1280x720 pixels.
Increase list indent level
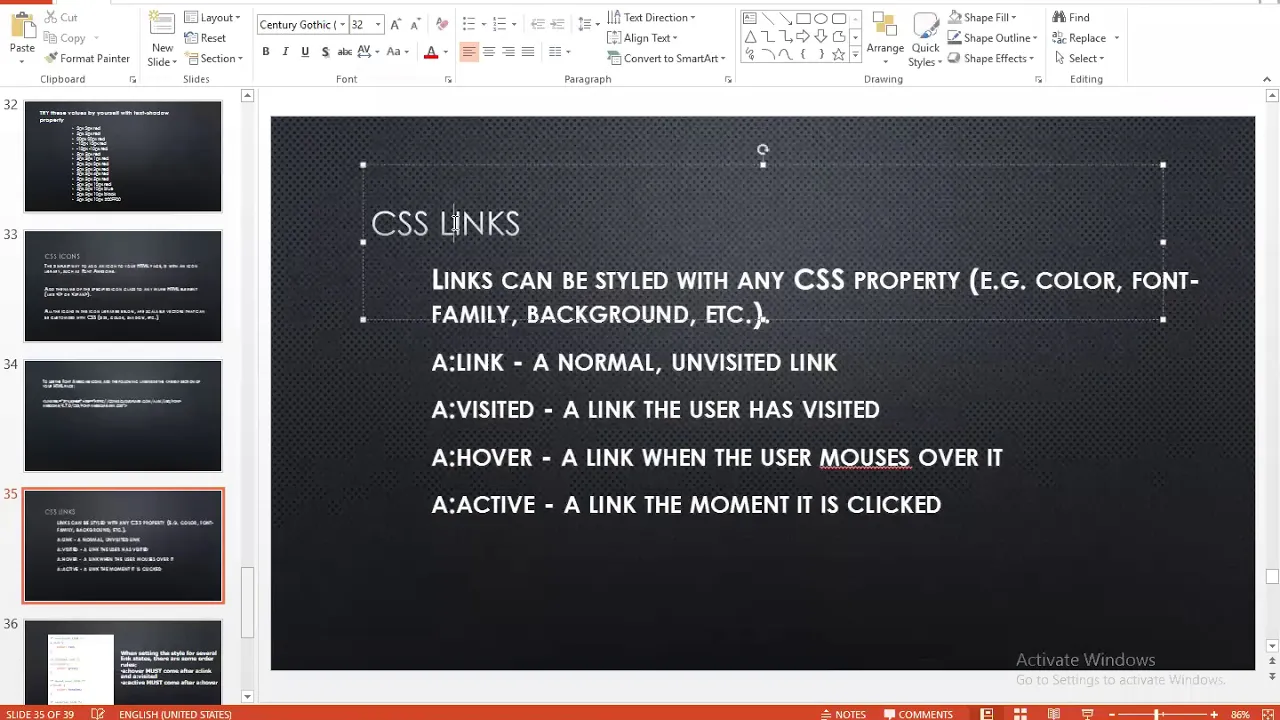click(x=560, y=24)
